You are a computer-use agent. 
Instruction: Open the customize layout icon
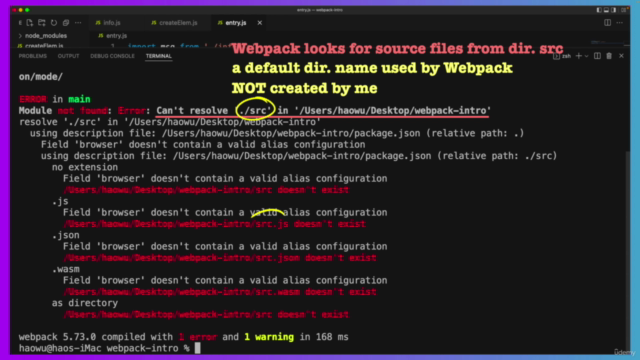point(623,10)
